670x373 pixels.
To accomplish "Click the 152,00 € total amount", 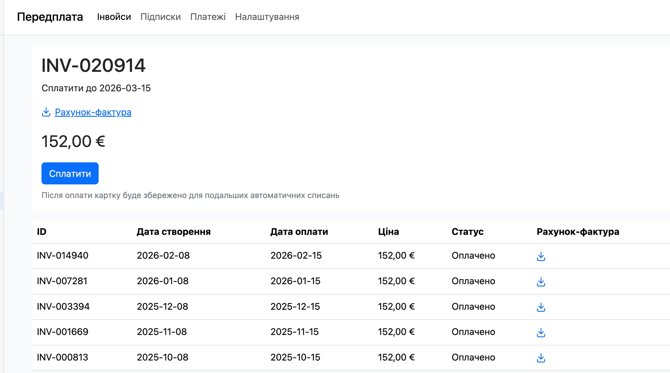I will point(73,141).
